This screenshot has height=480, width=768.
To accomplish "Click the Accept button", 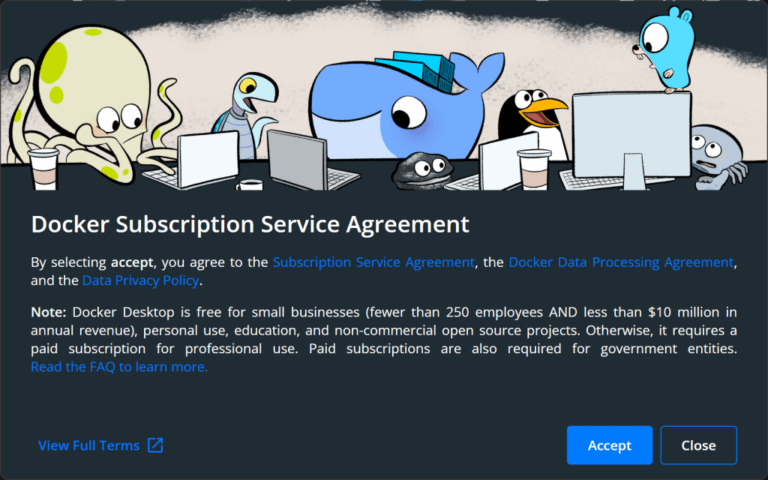I will 609,445.
